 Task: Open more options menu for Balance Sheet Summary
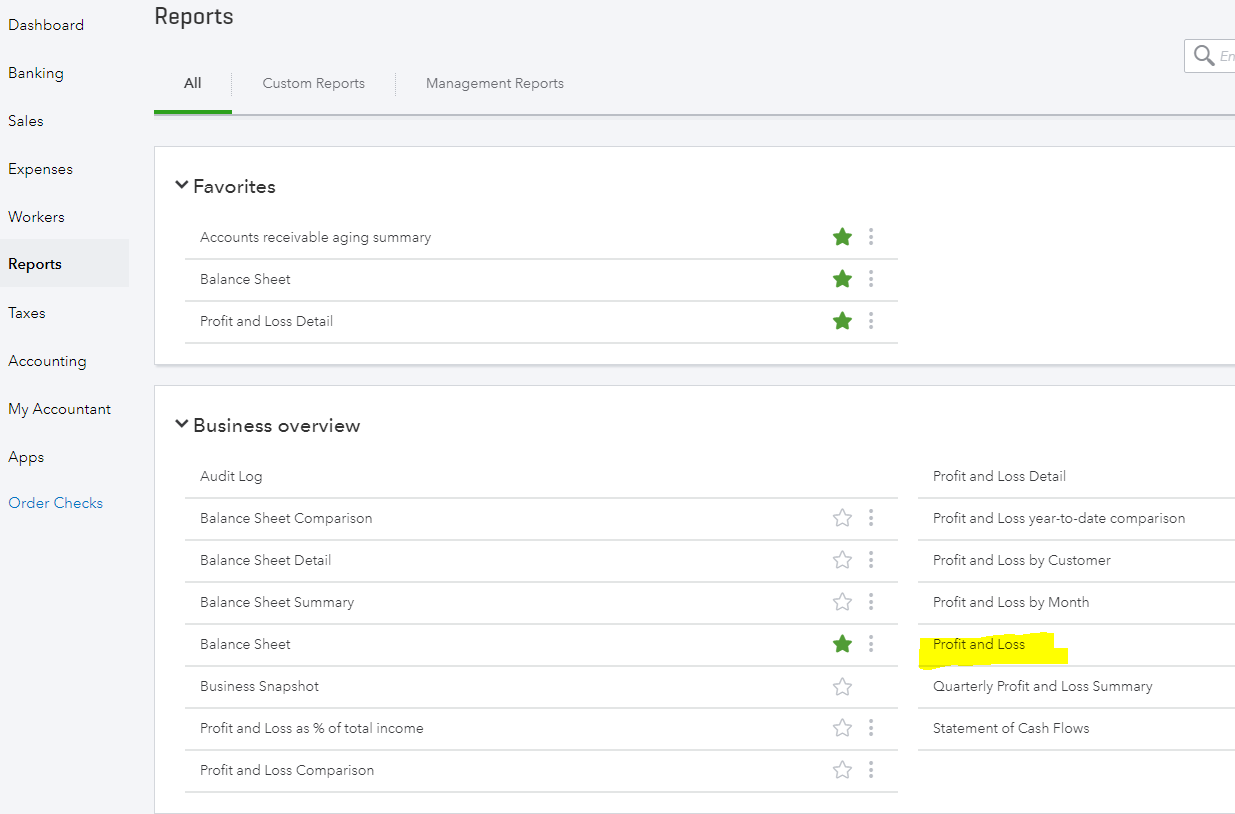pyautogui.click(x=871, y=602)
